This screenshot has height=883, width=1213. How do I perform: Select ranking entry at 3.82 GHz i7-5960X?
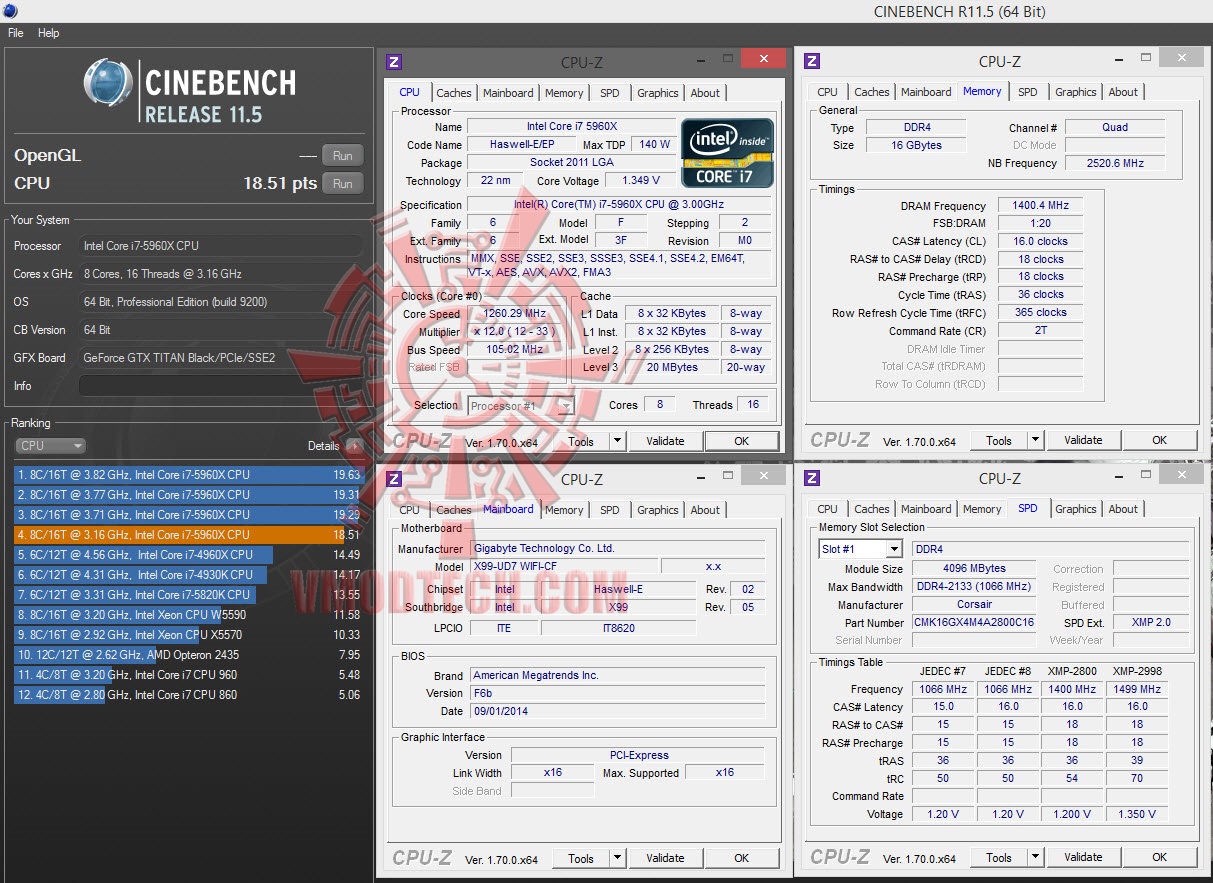pos(188,475)
